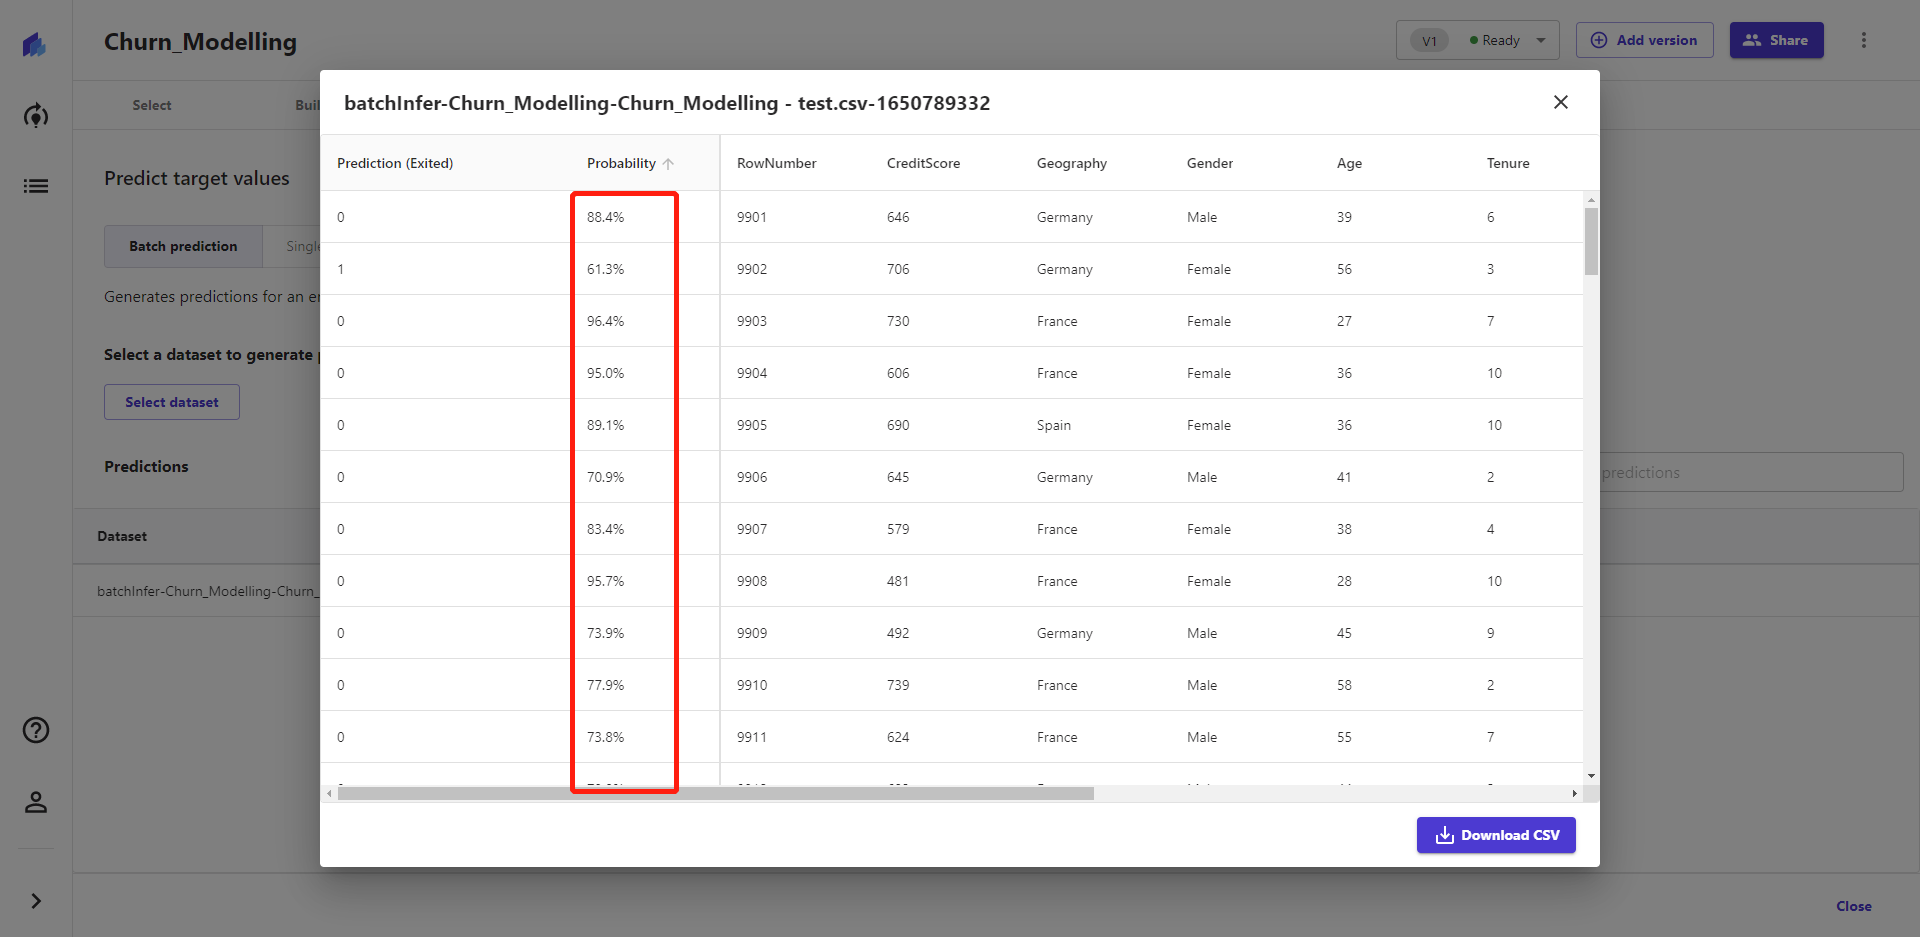
Task: Click the Close link at bottom right
Action: click(x=1853, y=906)
